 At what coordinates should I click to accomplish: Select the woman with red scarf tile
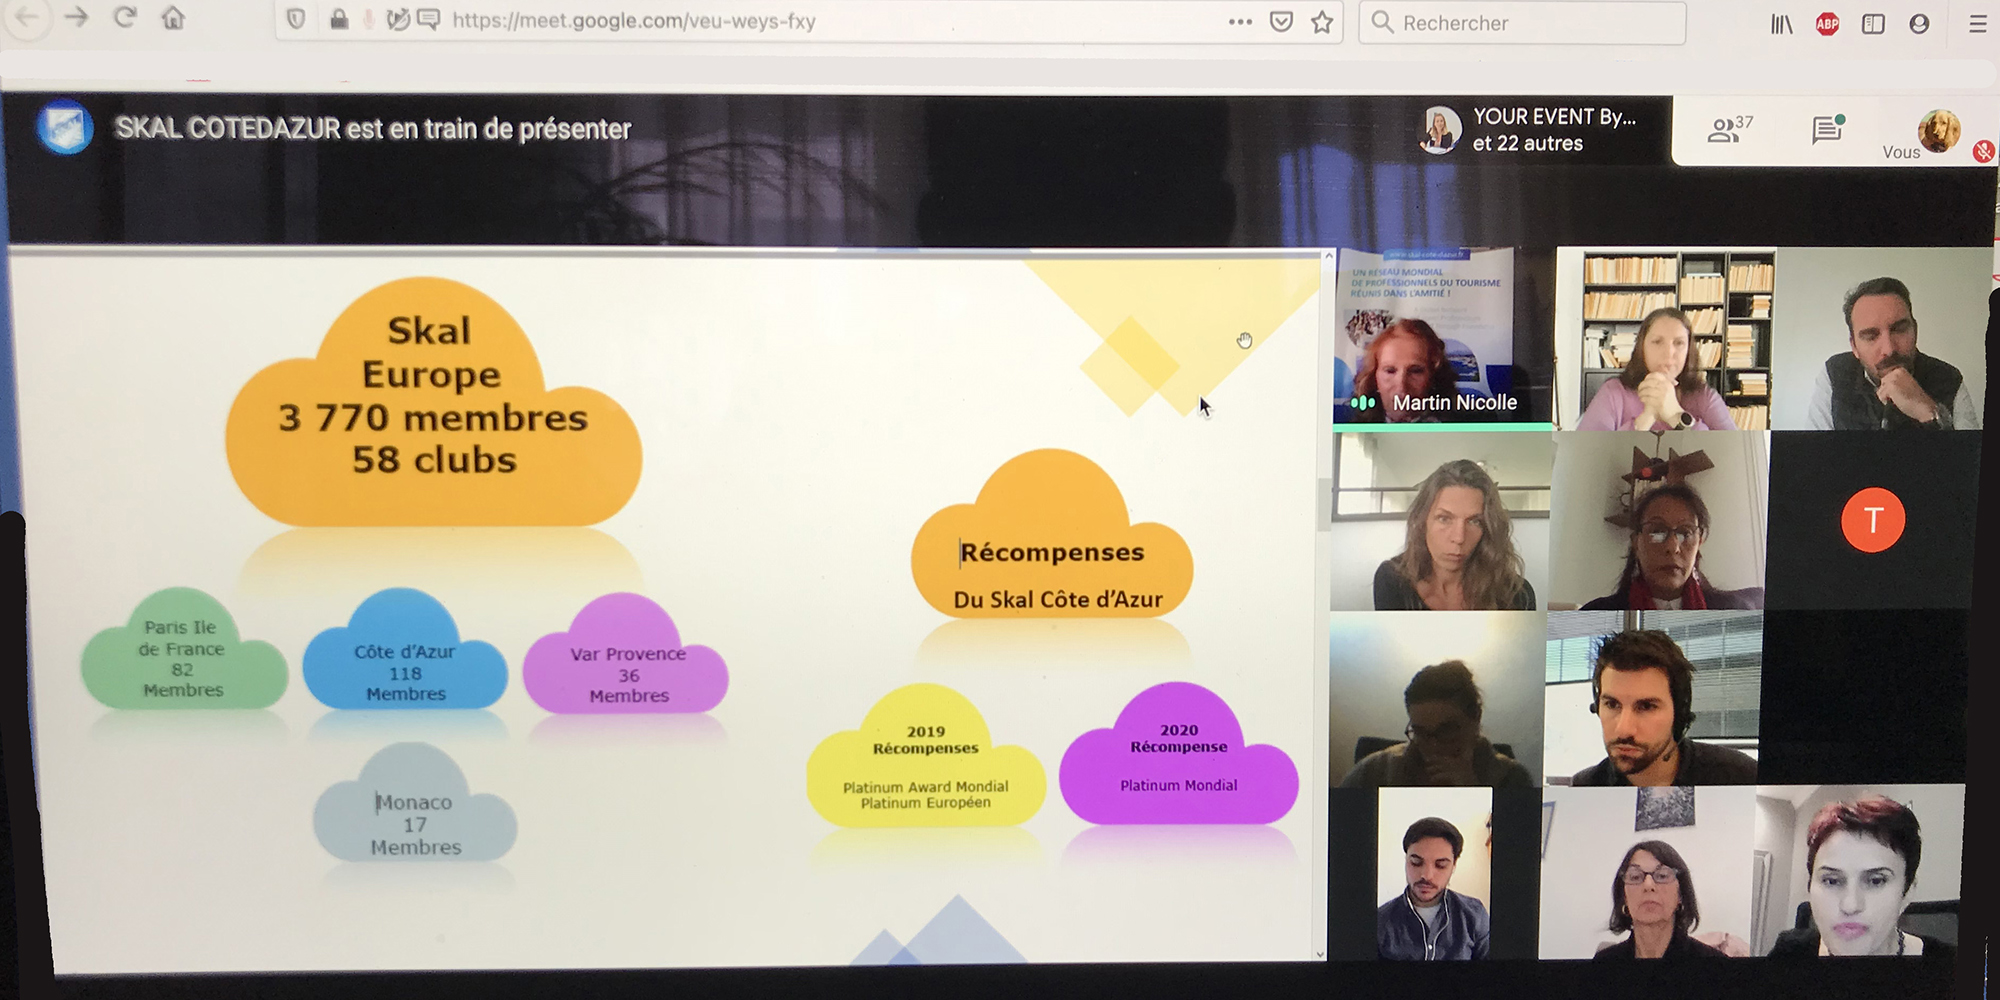pyautogui.click(x=1658, y=521)
